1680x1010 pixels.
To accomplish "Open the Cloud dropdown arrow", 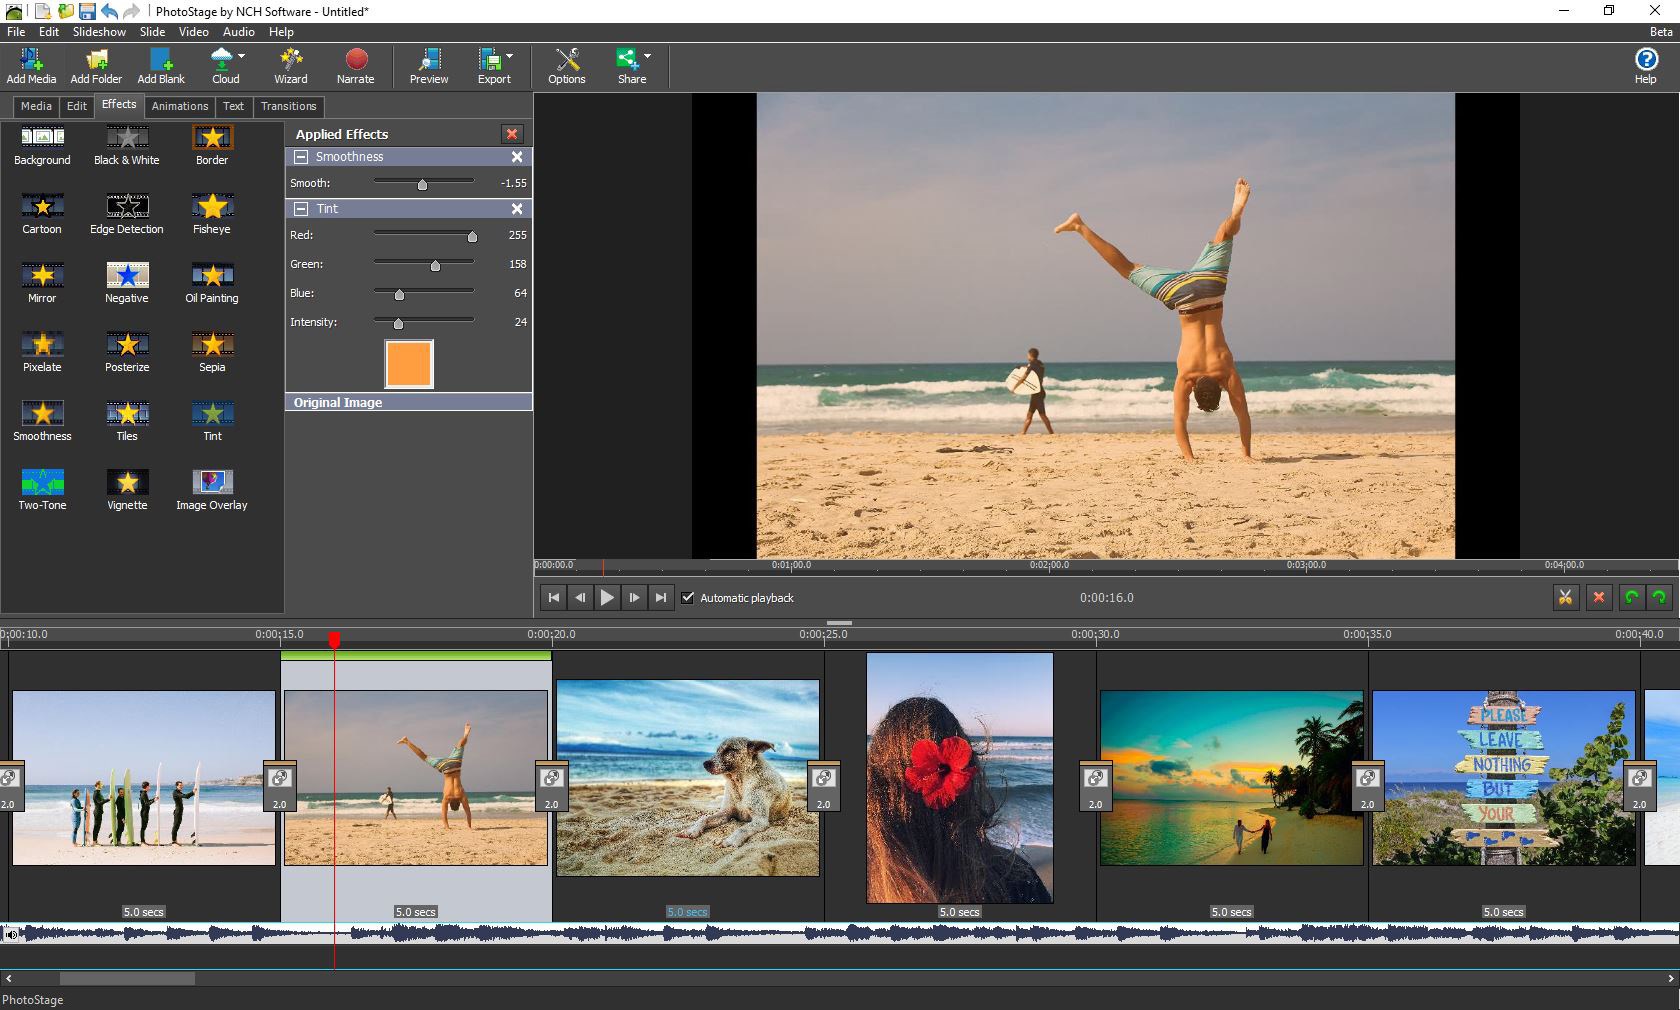I will coord(241,57).
